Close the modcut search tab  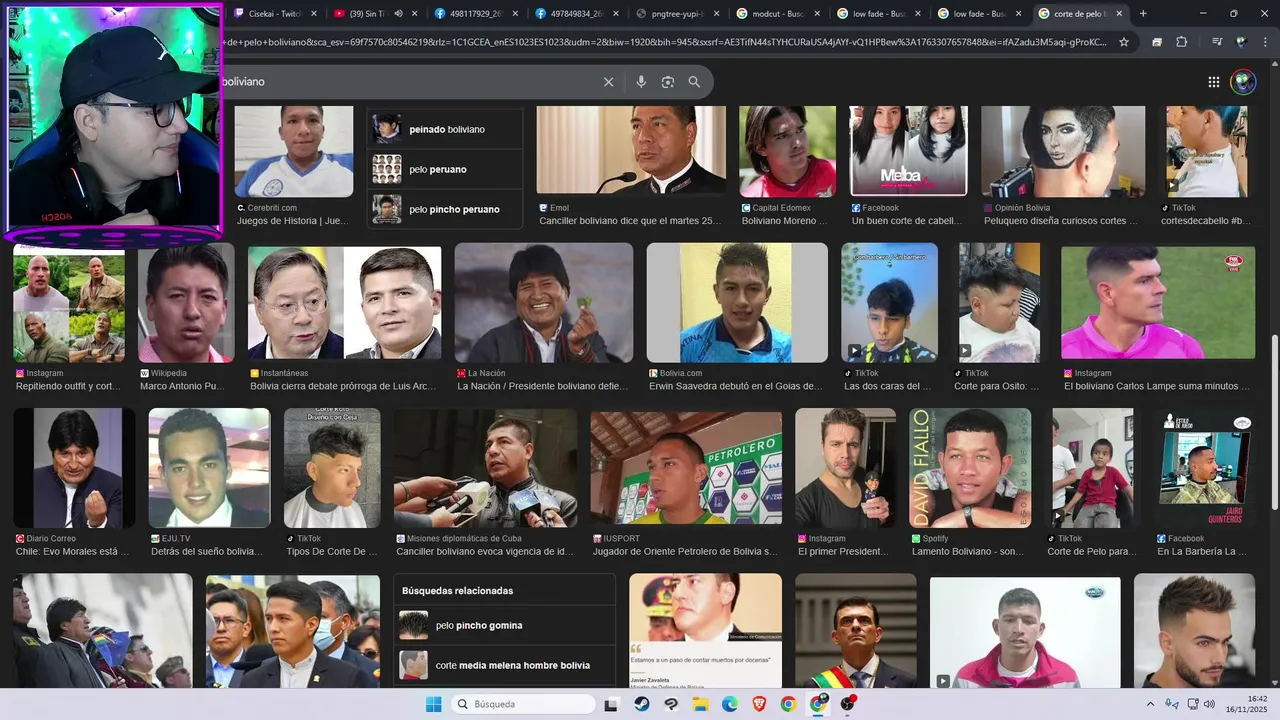[x=816, y=14]
